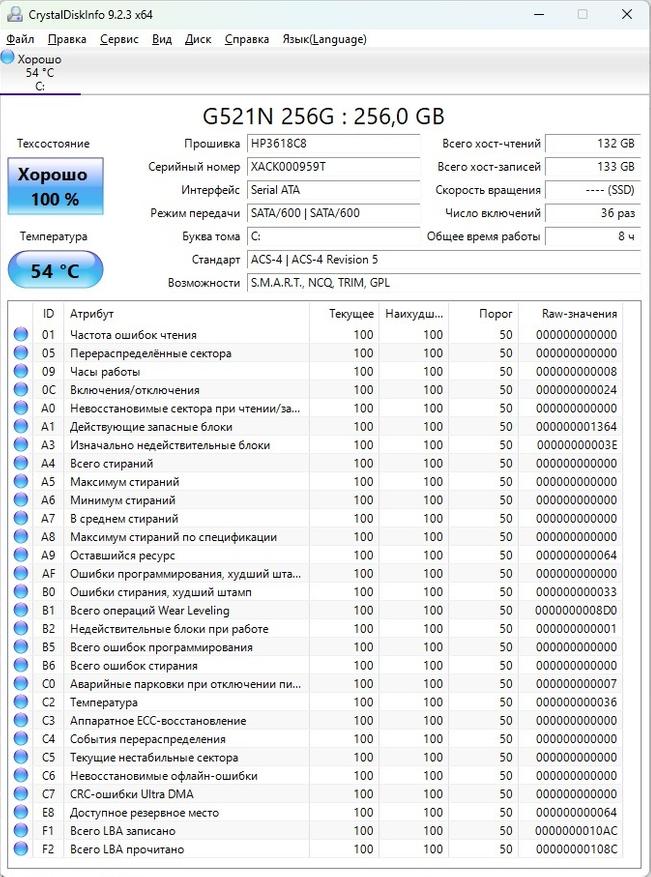Click the Прошивка field HP3618C8
The height and width of the screenshot is (877, 651).
tap(333, 143)
